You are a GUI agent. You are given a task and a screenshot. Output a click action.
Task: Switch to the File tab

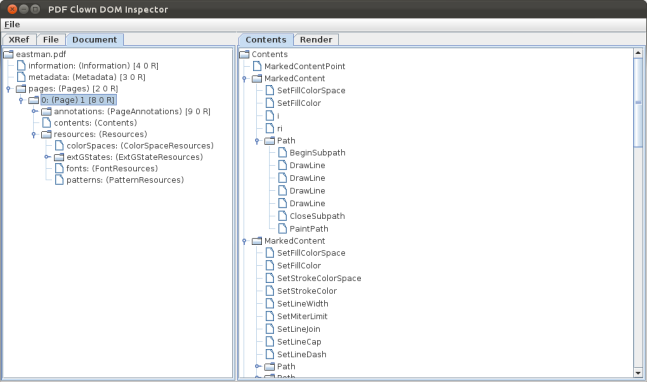click(x=51, y=40)
